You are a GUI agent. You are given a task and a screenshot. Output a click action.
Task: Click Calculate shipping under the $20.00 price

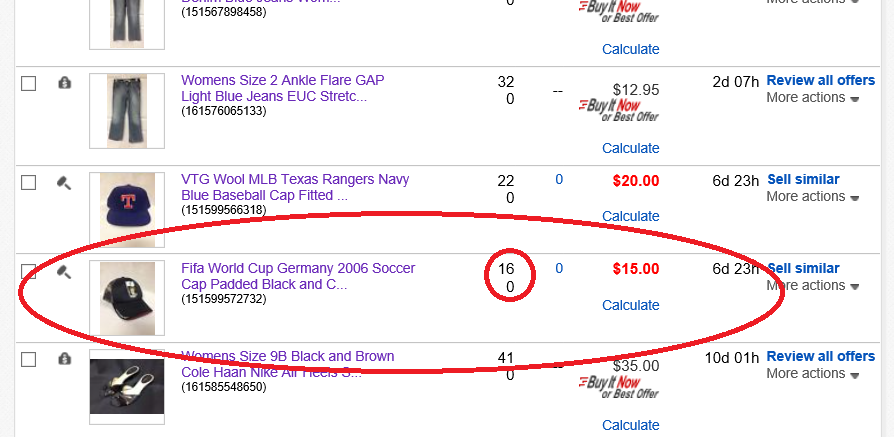[630, 216]
